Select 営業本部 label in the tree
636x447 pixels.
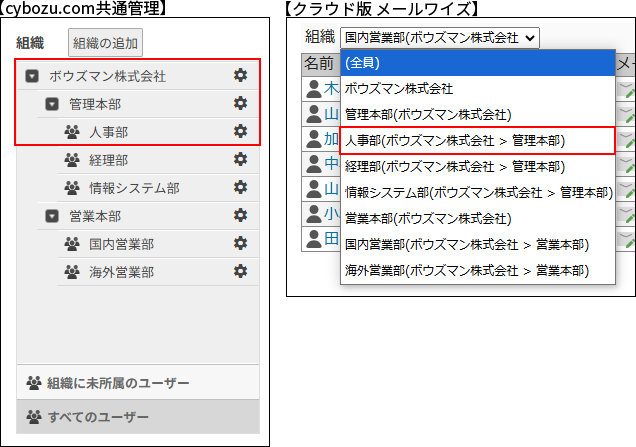pyautogui.click(x=95, y=216)
